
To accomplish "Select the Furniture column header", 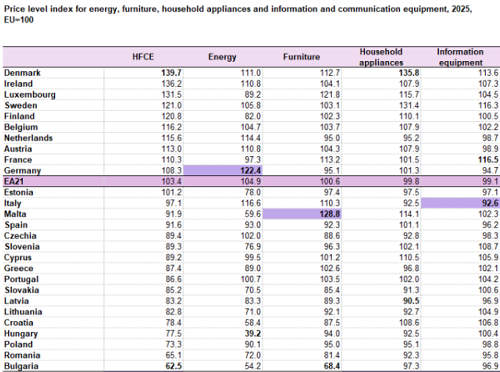I will click(301, 57).
